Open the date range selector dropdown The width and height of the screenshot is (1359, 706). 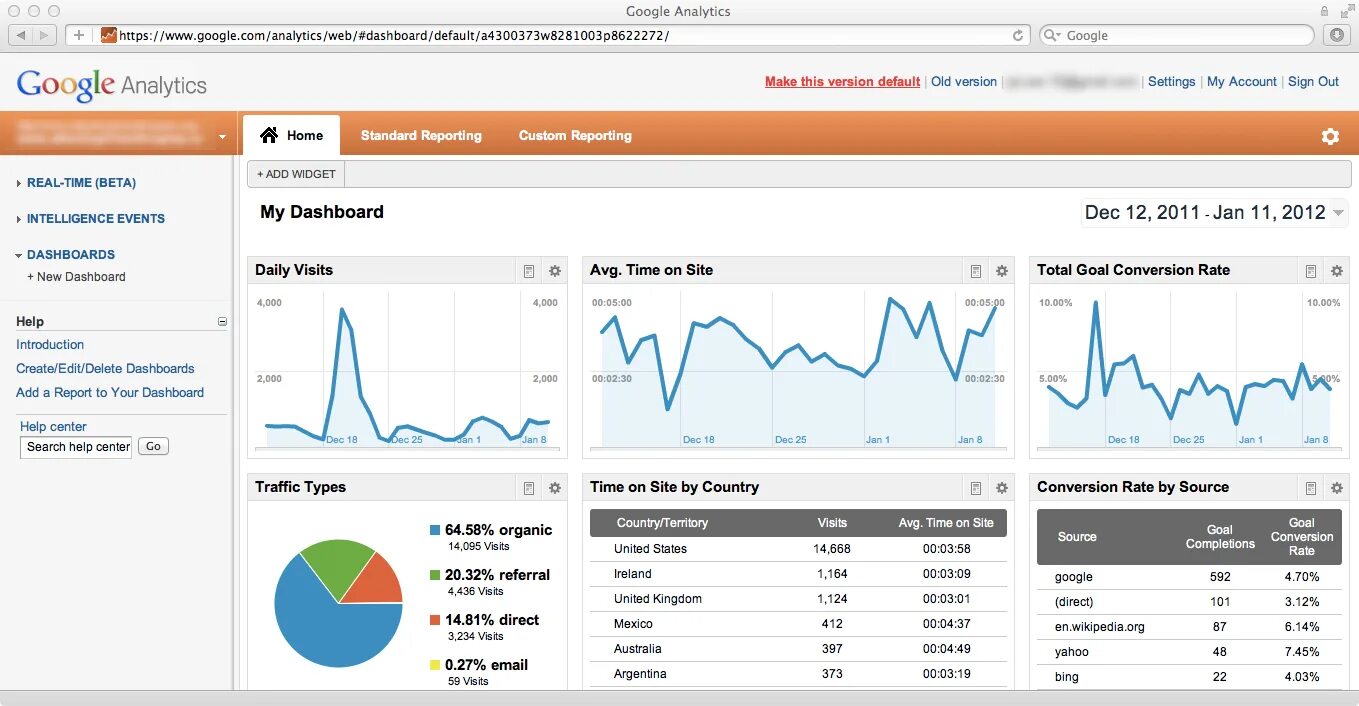[x=1339, y=212]
